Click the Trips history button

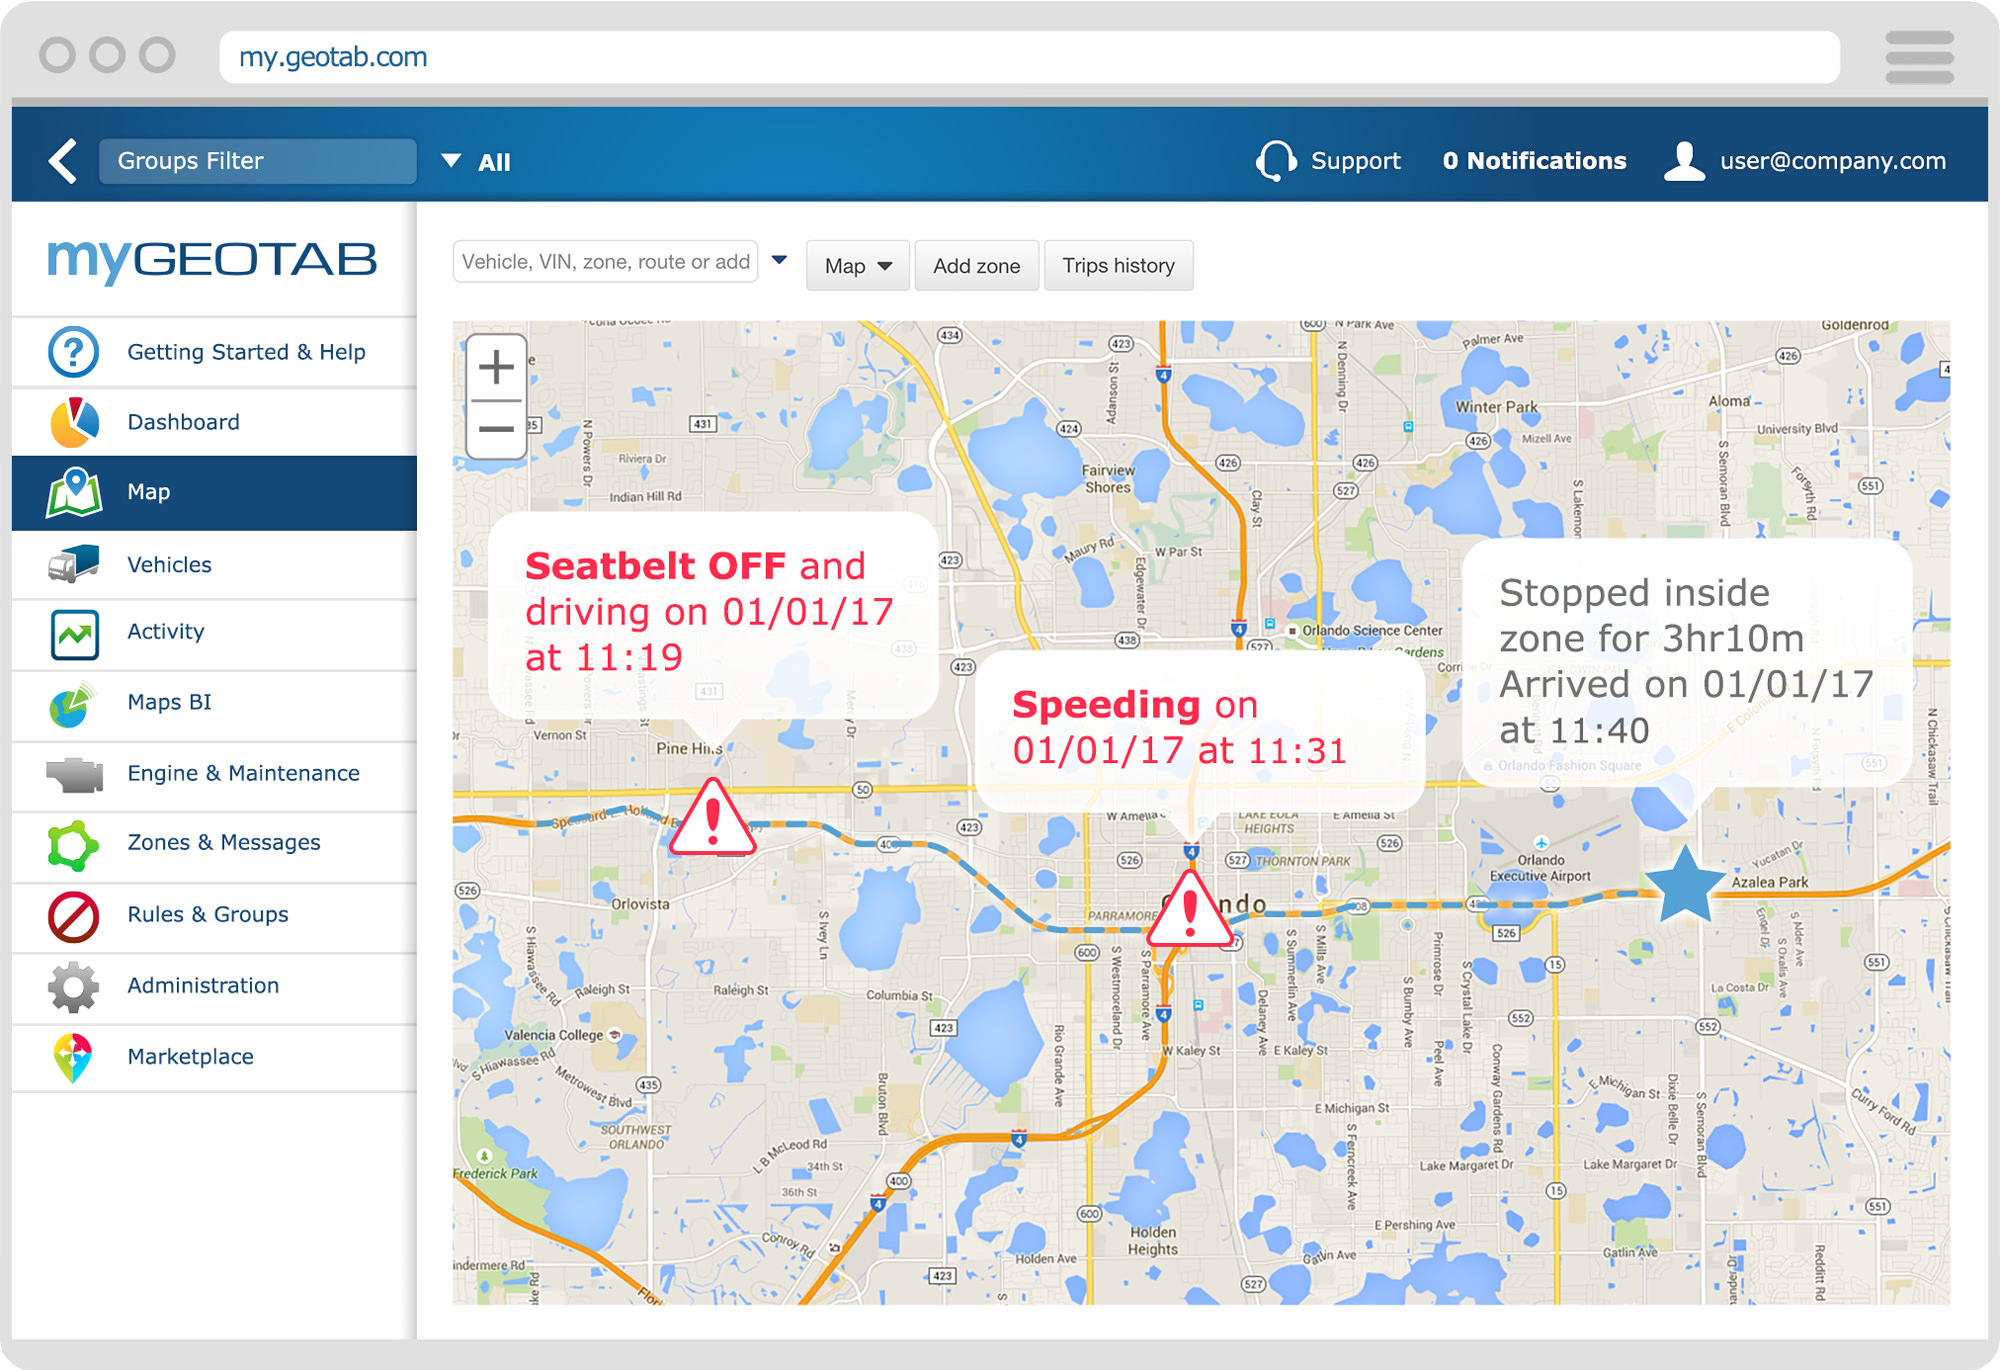tap(1119, 266)
